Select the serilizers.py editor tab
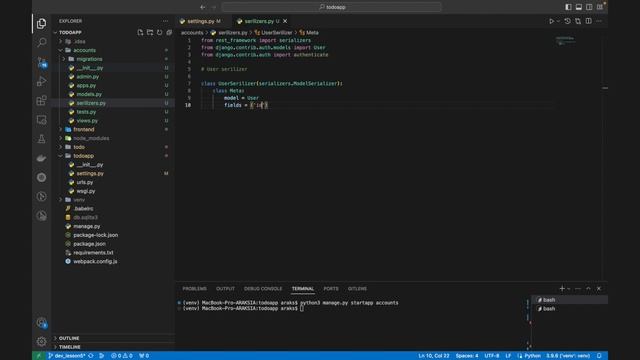 tap(259, 21)
